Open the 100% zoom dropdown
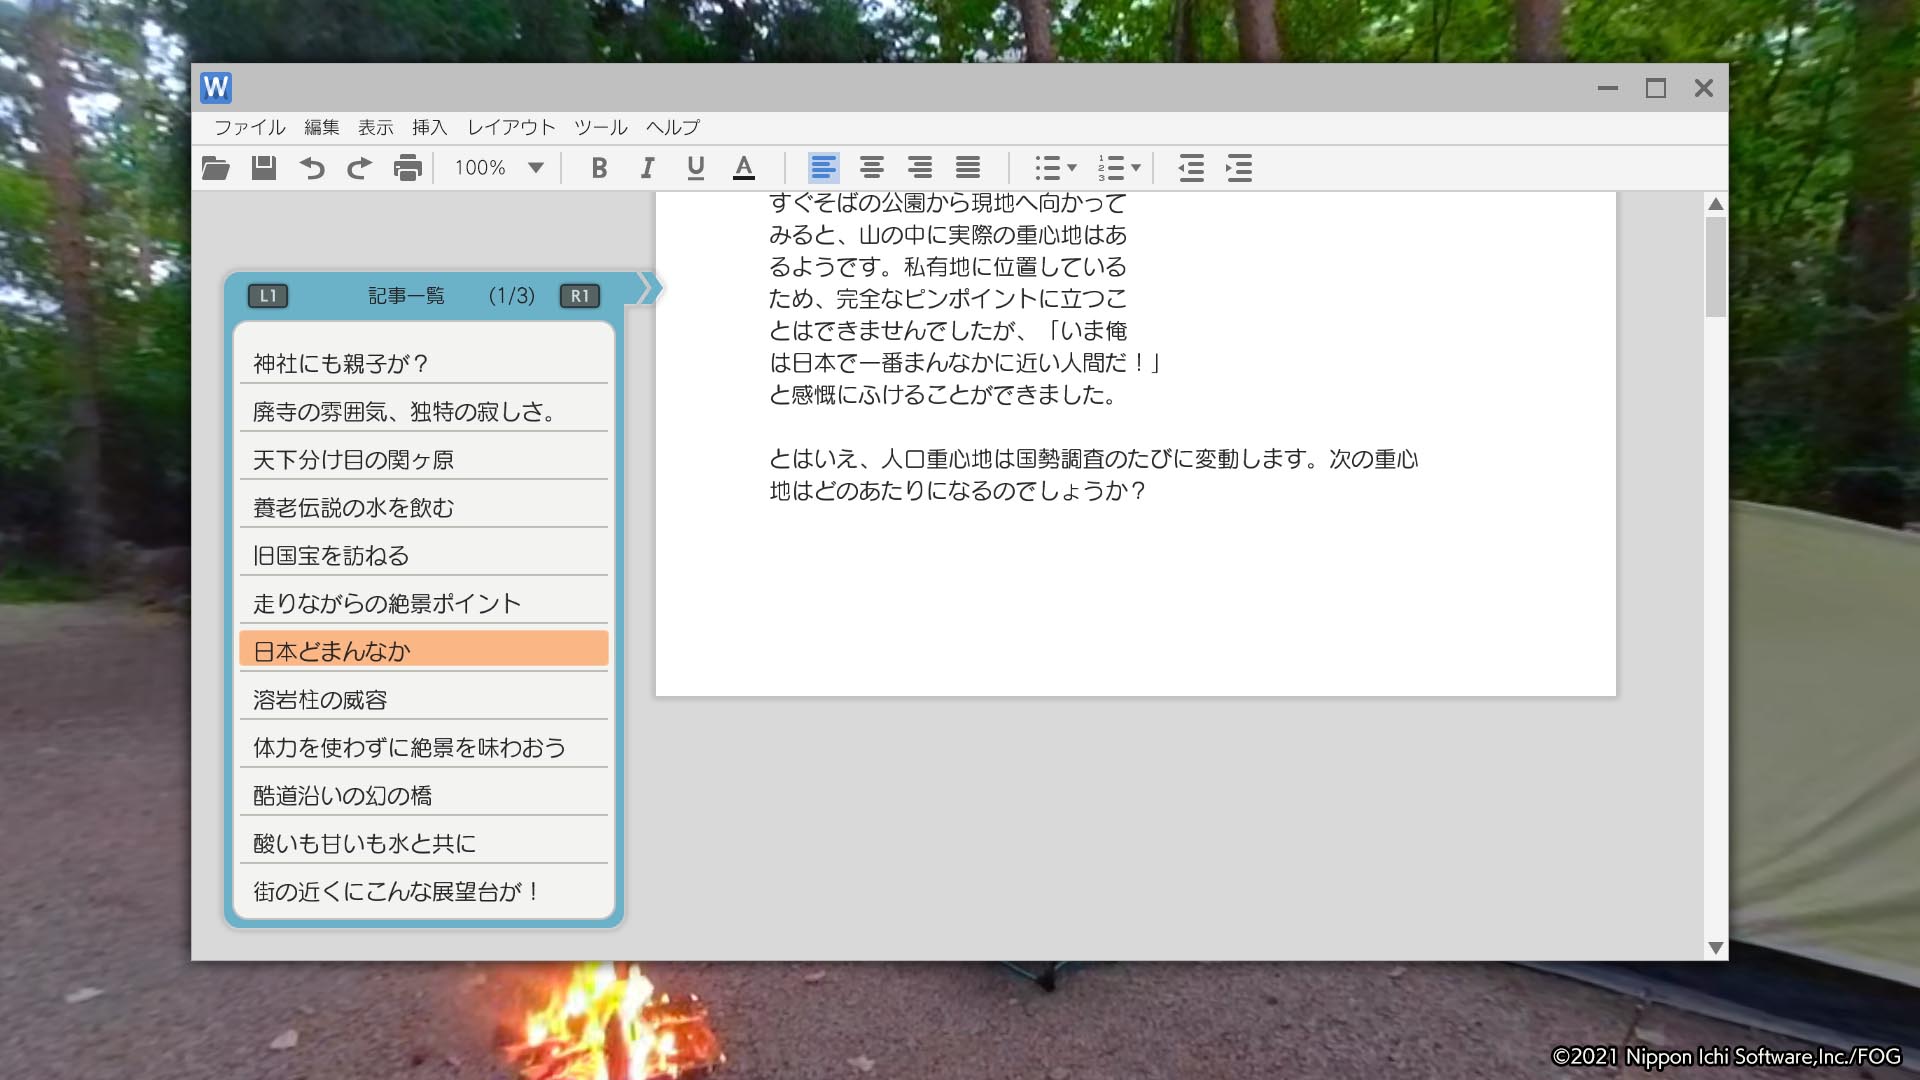 [536, 168]
